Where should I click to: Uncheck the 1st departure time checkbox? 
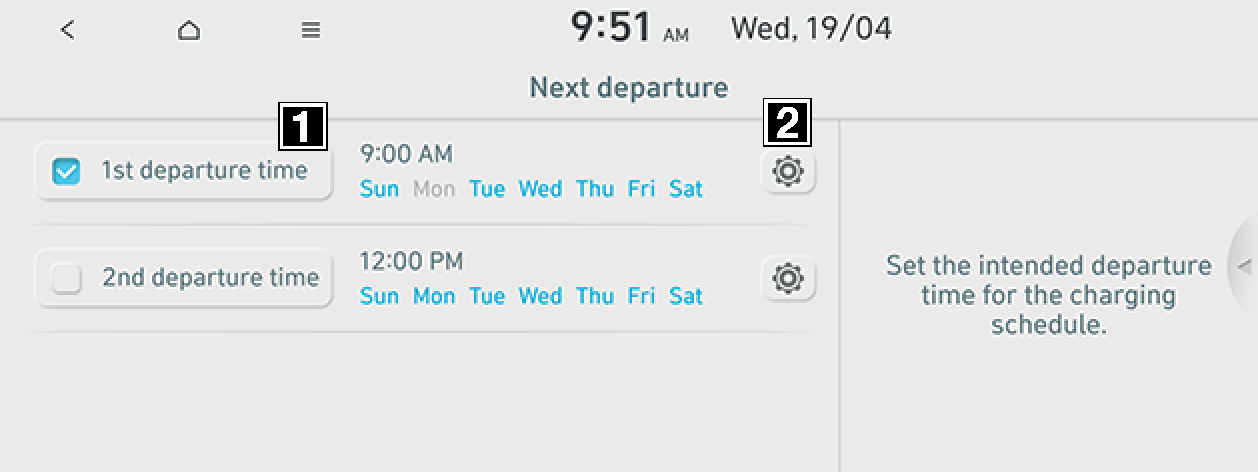tap(66, 172)
